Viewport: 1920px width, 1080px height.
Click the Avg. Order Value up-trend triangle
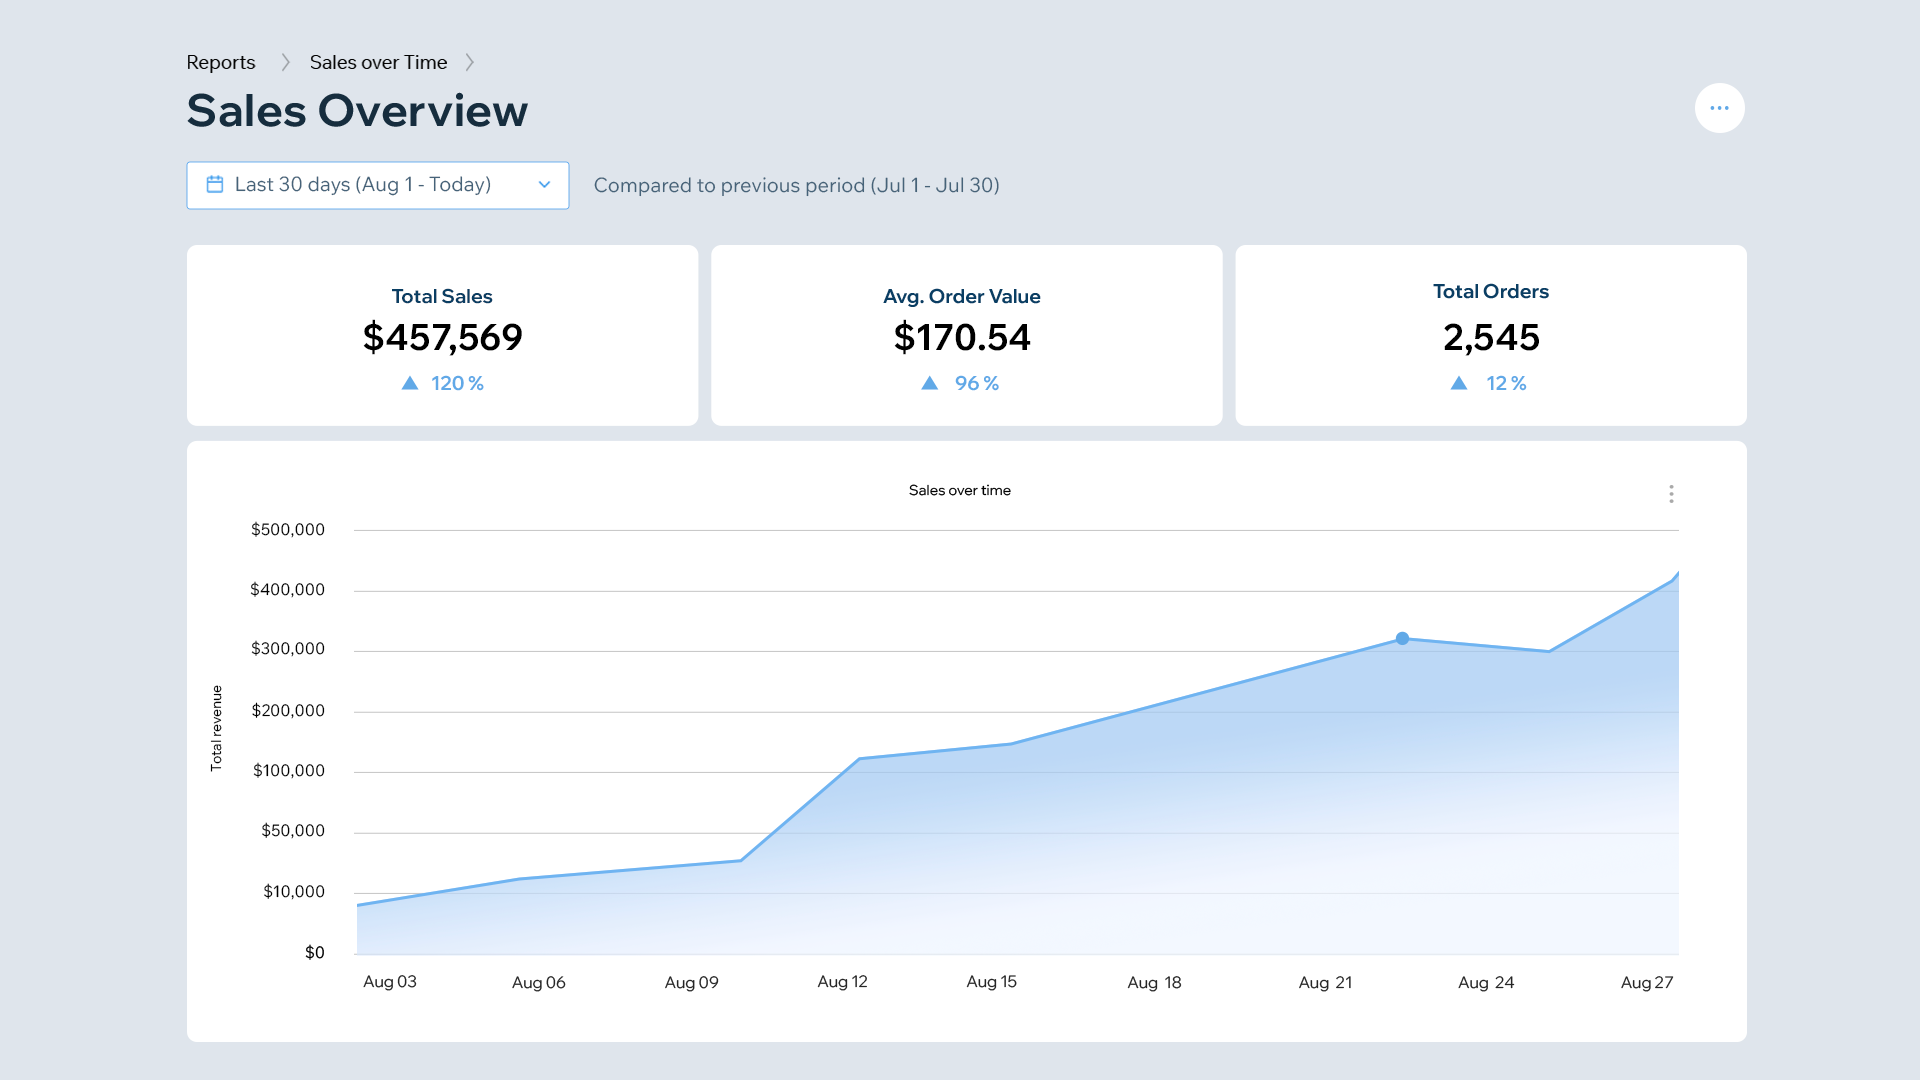[x=930, y=383]
